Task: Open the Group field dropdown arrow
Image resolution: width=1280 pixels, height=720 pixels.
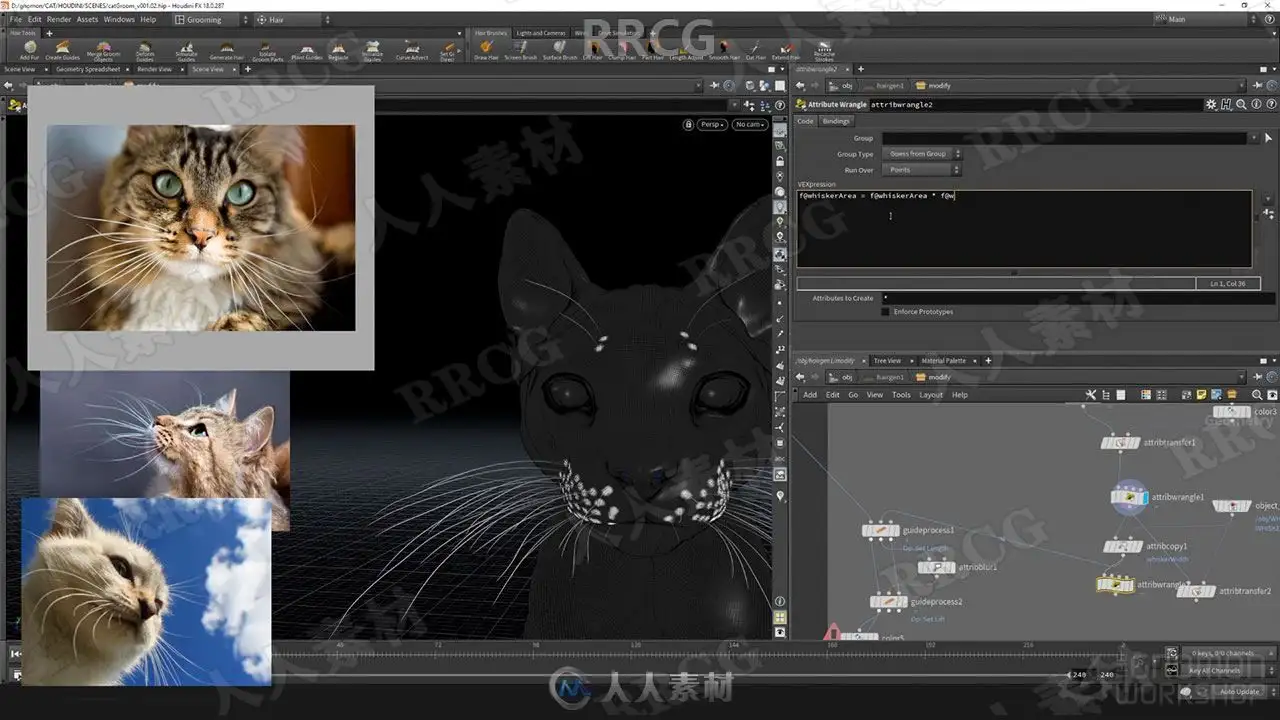Action: [x=1253, y=138]
